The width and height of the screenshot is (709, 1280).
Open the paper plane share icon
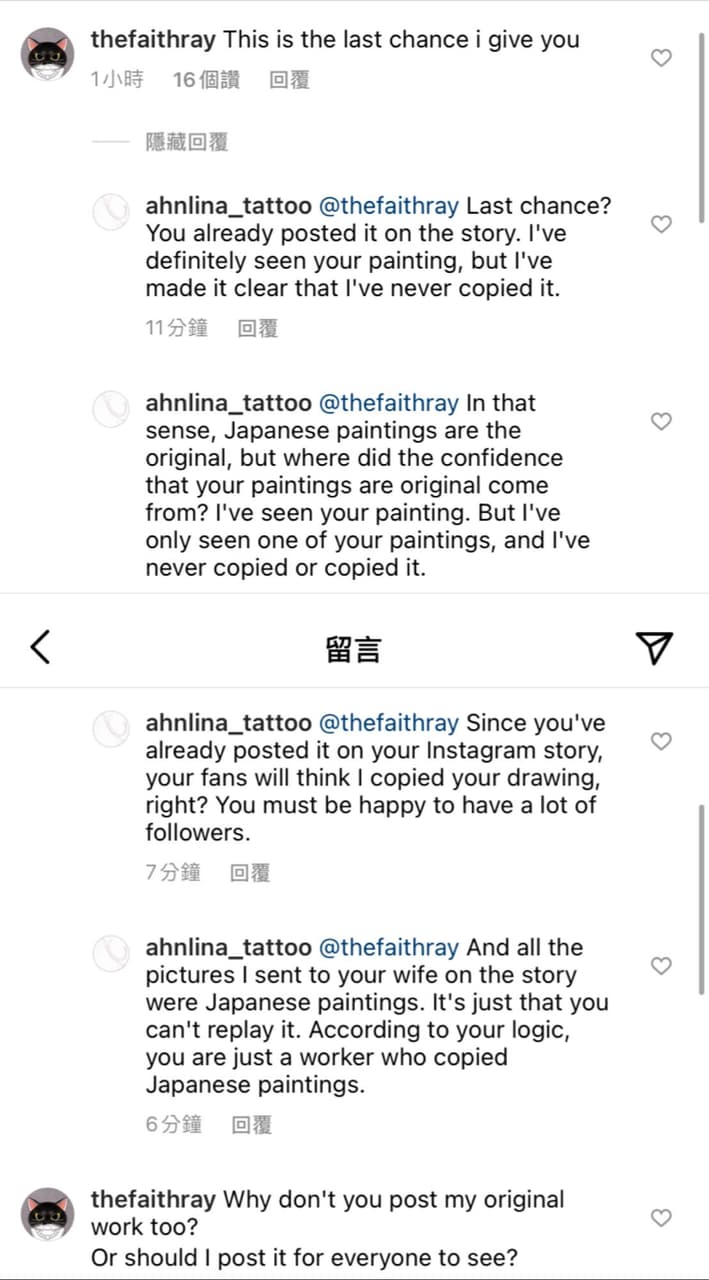654,647
